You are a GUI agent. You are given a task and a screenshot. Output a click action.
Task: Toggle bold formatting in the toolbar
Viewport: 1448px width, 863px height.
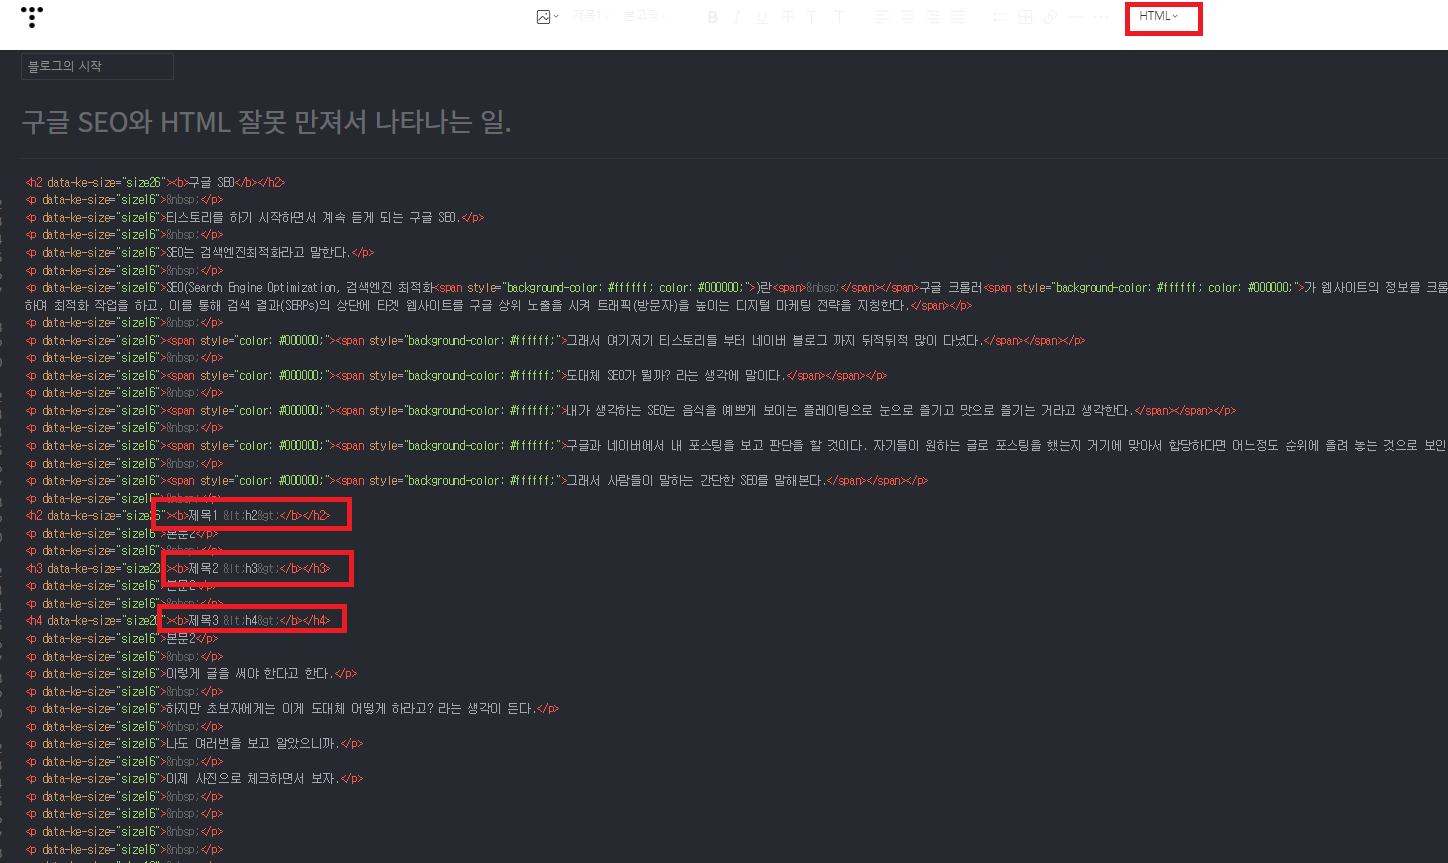click(713, 17)
